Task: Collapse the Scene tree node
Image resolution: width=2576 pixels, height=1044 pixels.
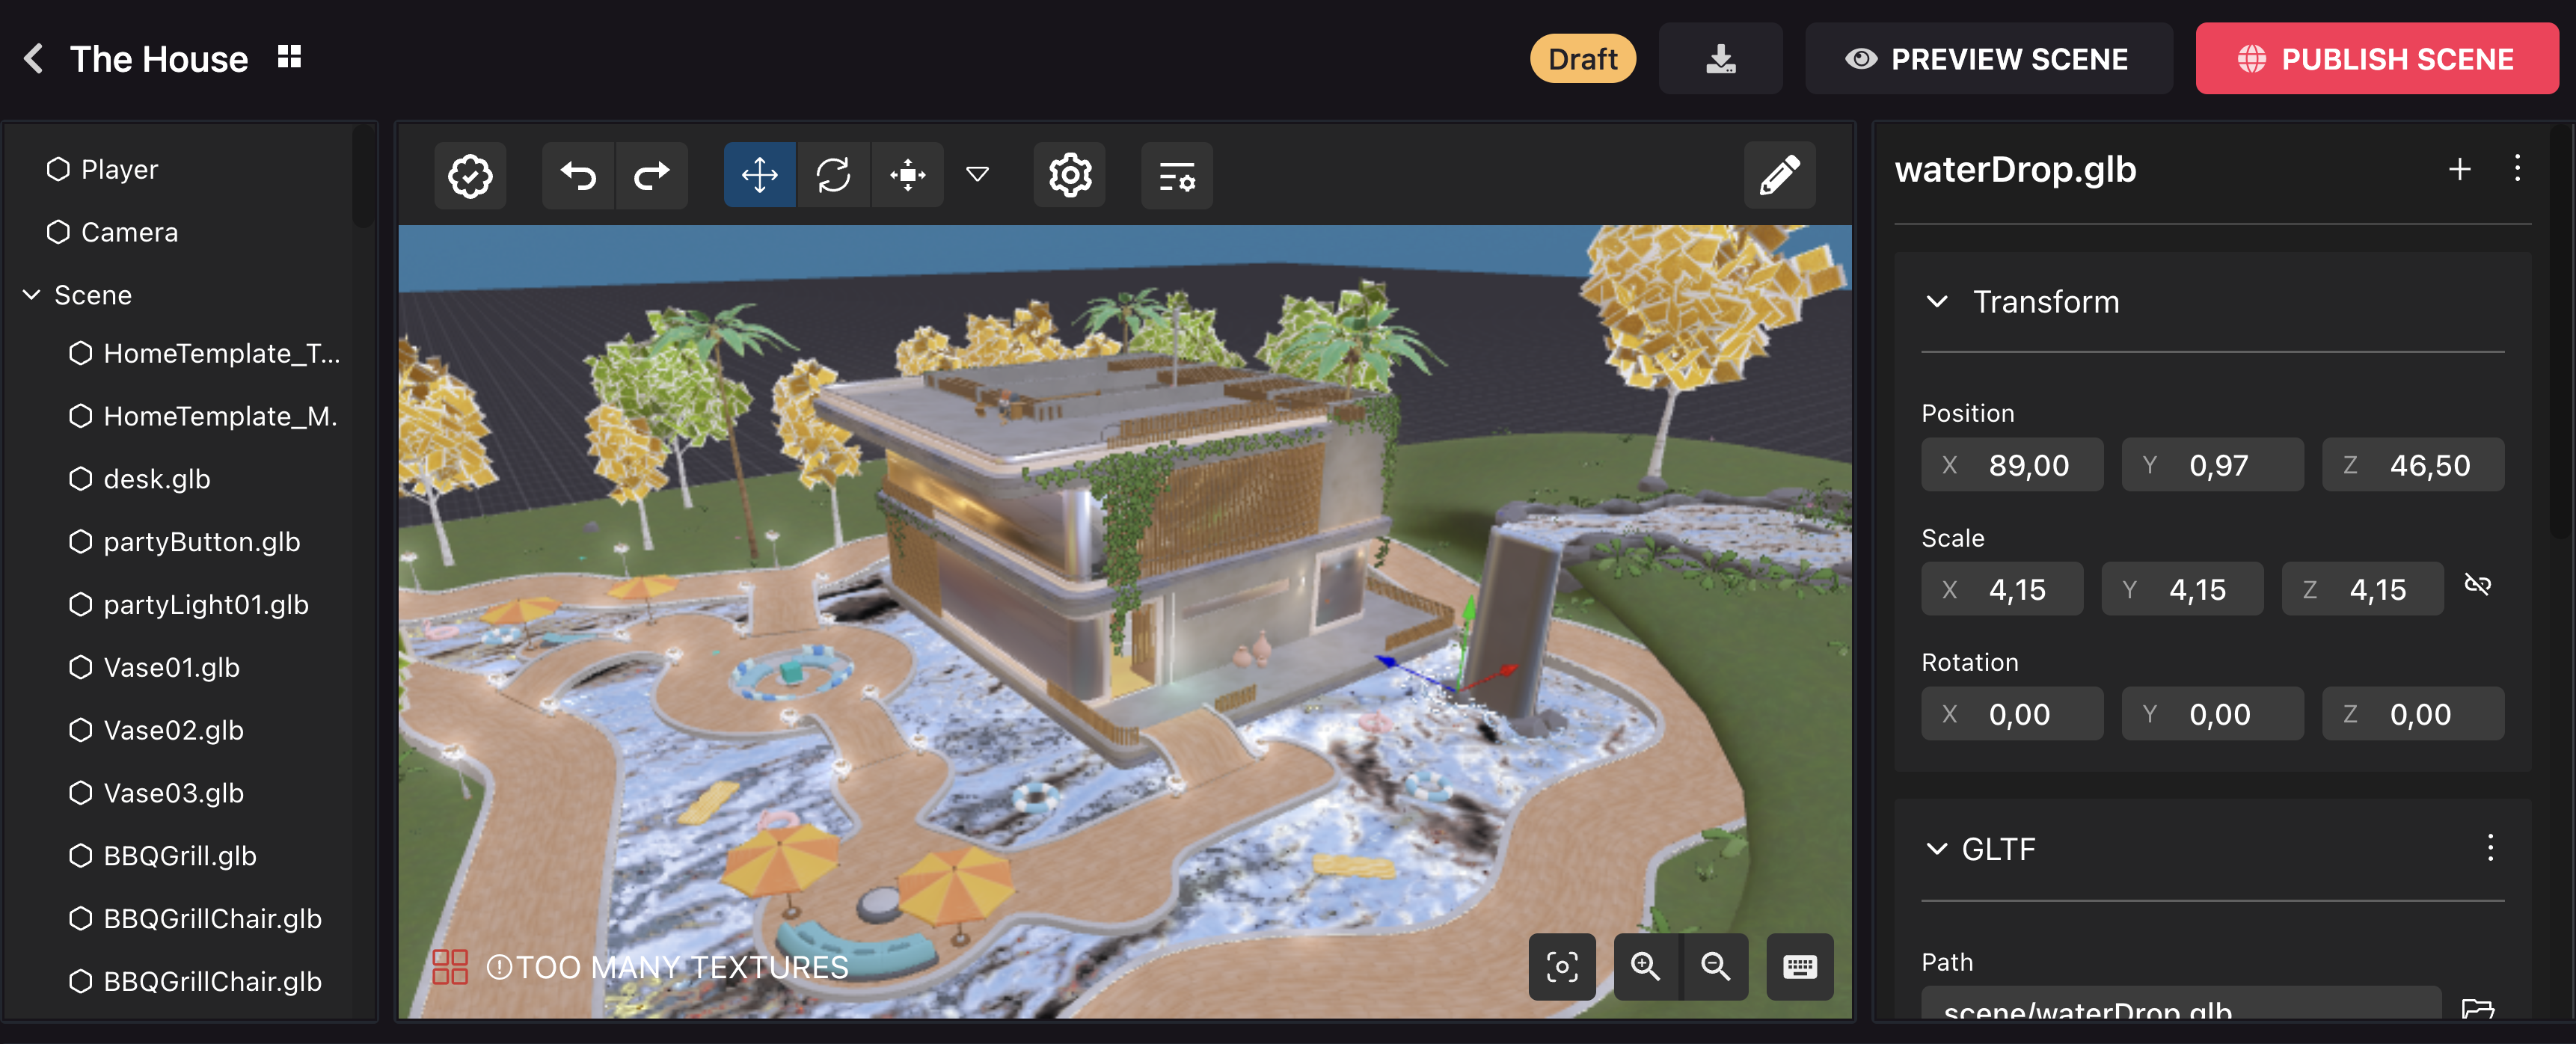Action: coord(32,295)
